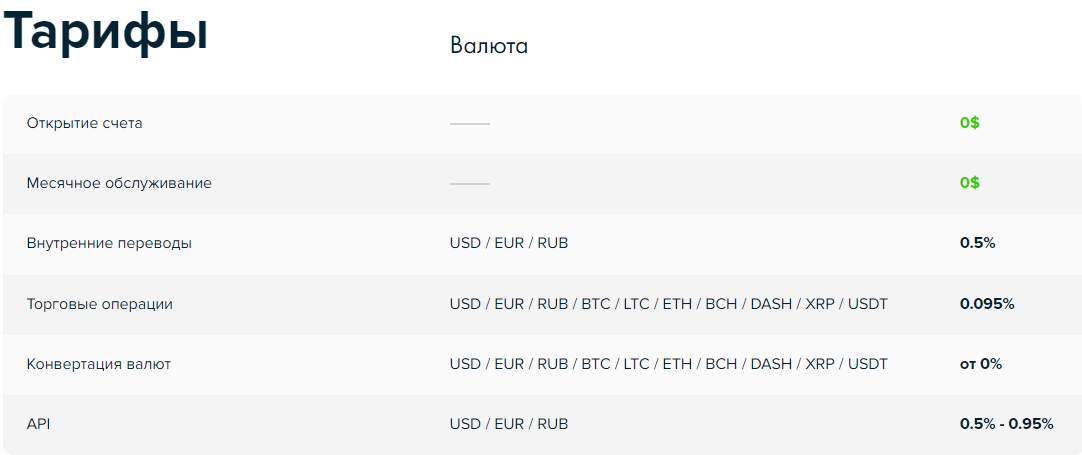Click the dash placeholder in Месячное обслуживание row
This screenshot has width=1082, height=455.
point(470,184)
